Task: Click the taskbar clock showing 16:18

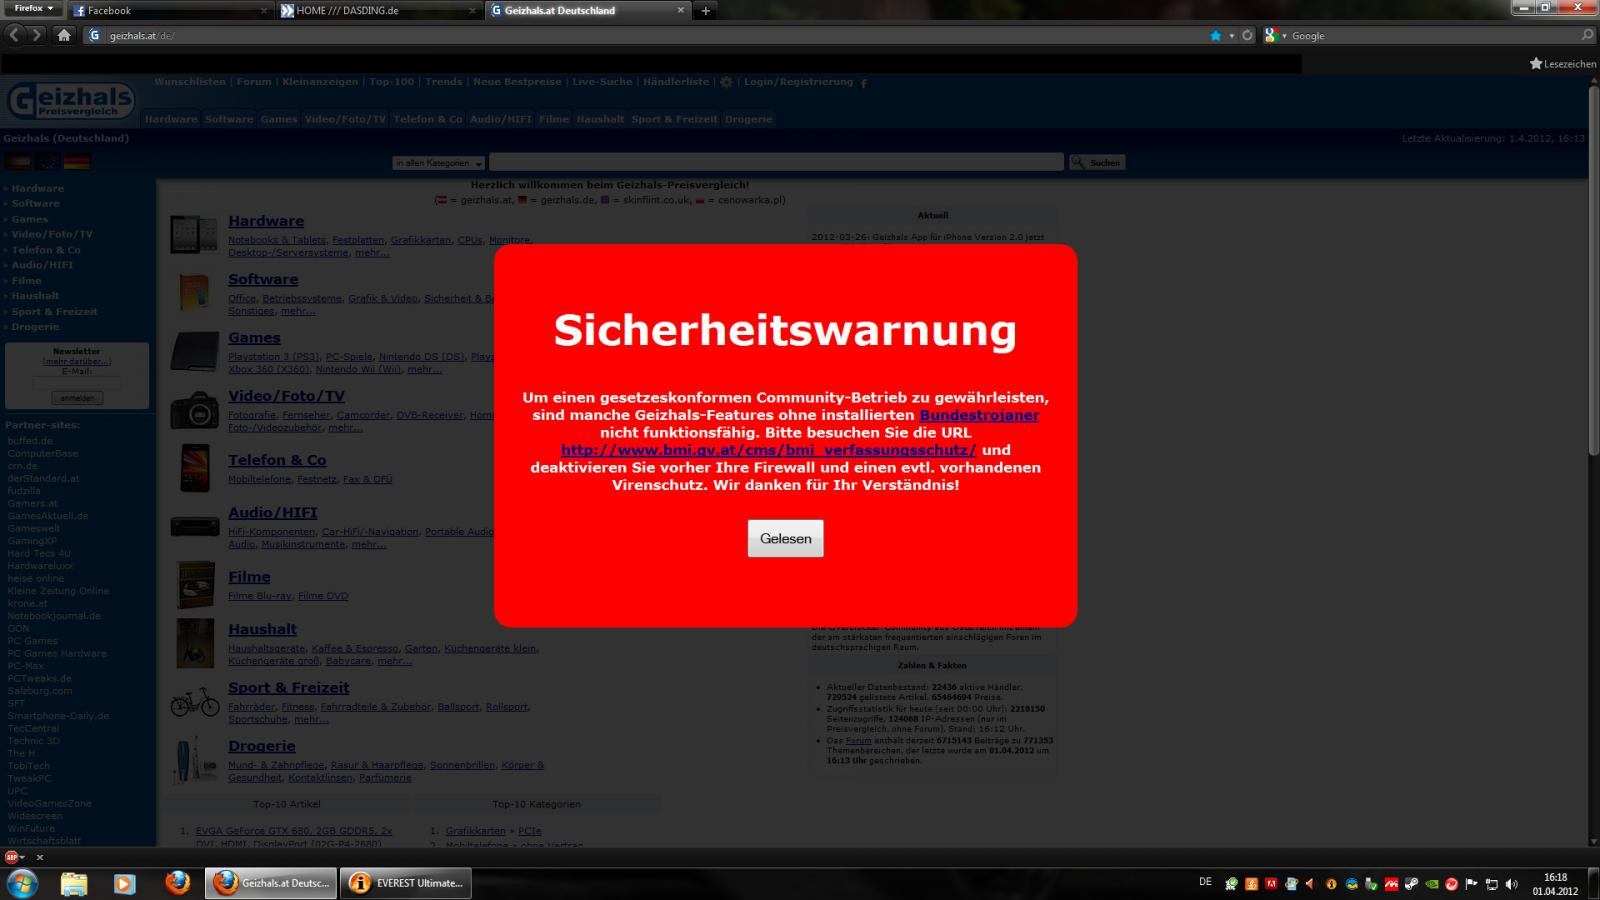Action: [x=1555, y=884]
